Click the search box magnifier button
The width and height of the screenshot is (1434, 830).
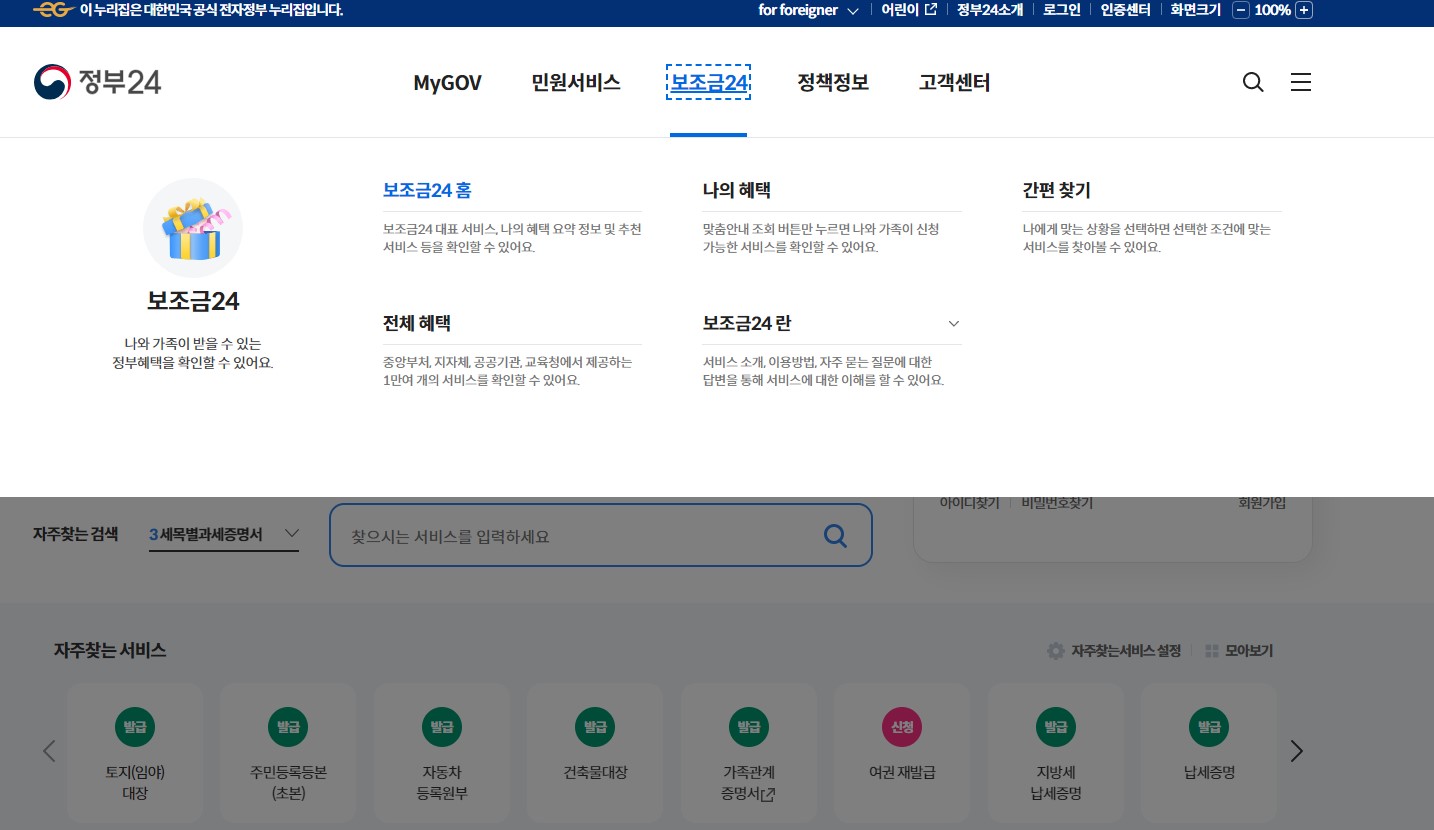click(835, 536)
